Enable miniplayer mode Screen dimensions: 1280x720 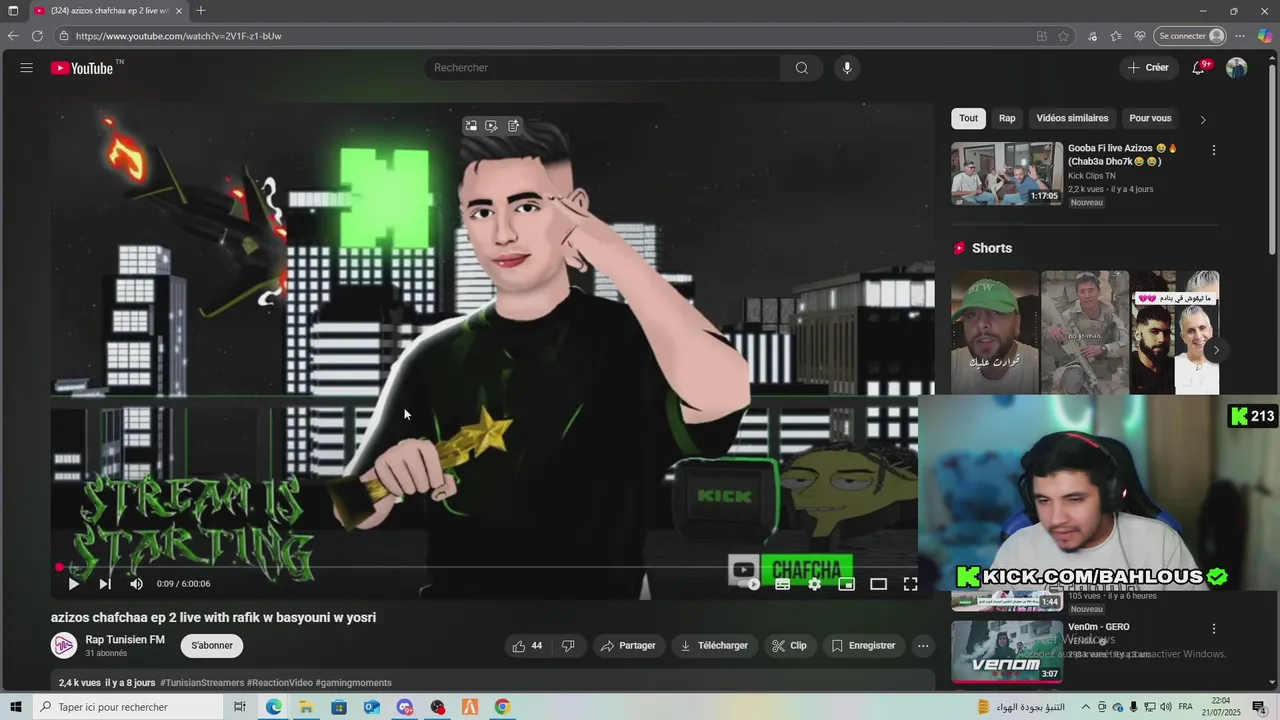point(847,584)
